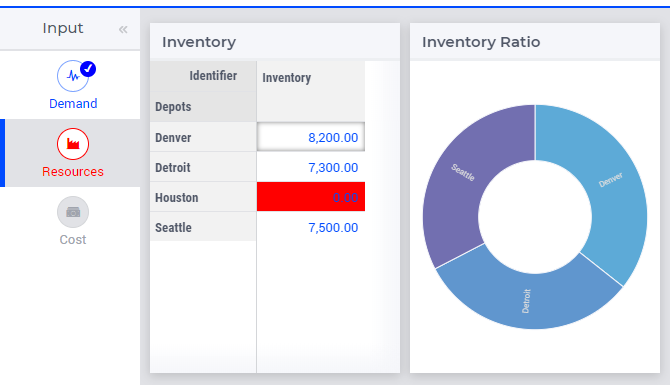
Task: Open the Cost money icon
Action: pyautogui.click(x=73, y=212)
